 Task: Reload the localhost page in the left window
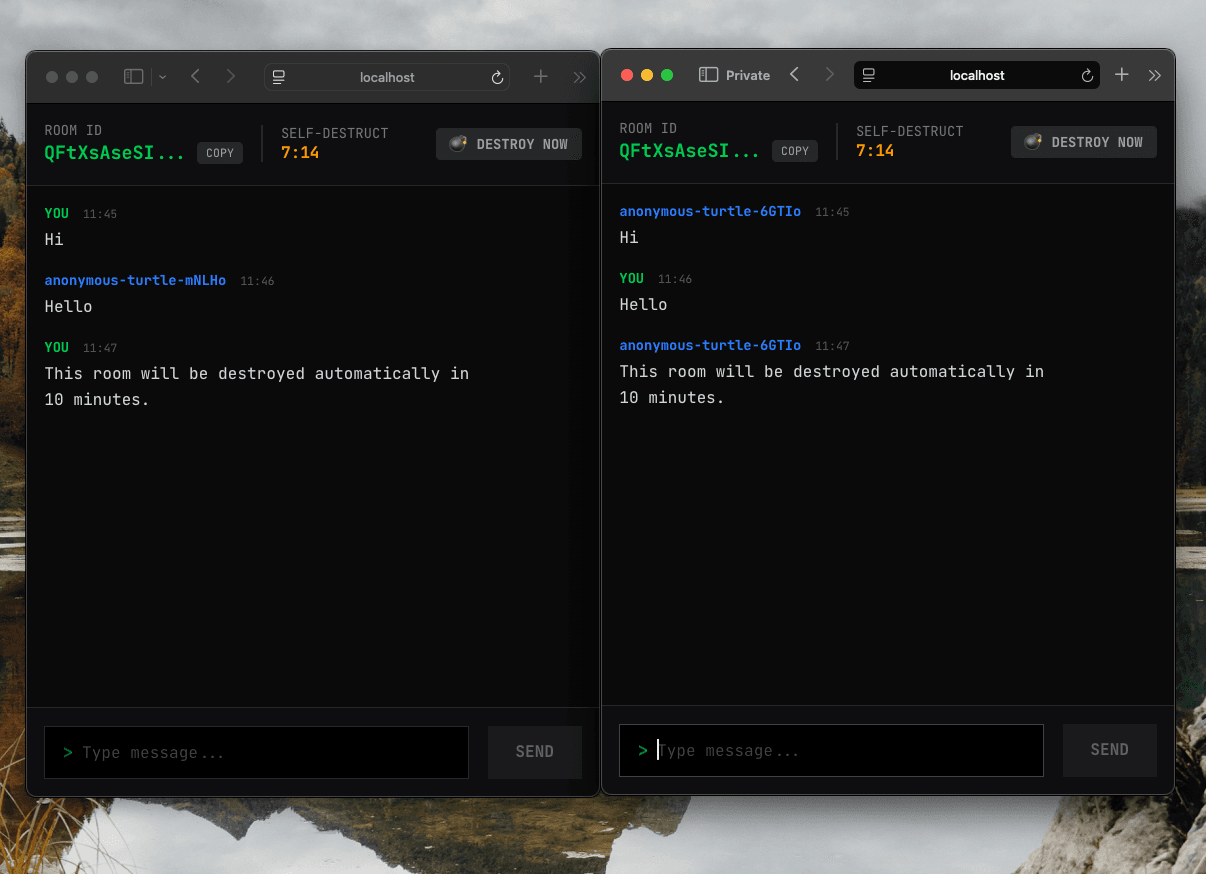(x=497, y=77)
